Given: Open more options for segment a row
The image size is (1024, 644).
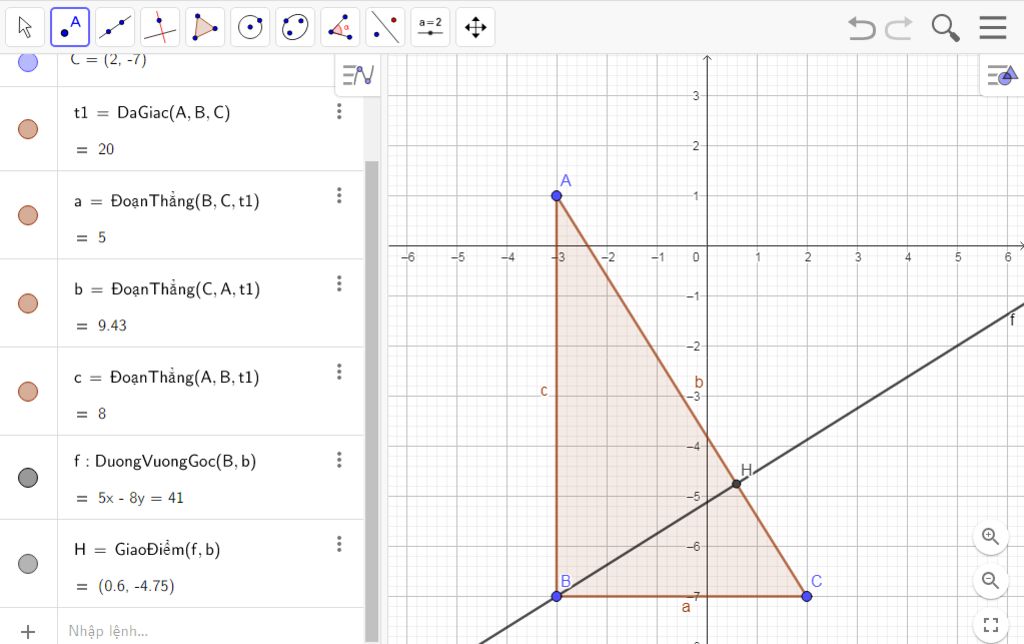Looking at the screenshot, I should [x=339, y=195].
